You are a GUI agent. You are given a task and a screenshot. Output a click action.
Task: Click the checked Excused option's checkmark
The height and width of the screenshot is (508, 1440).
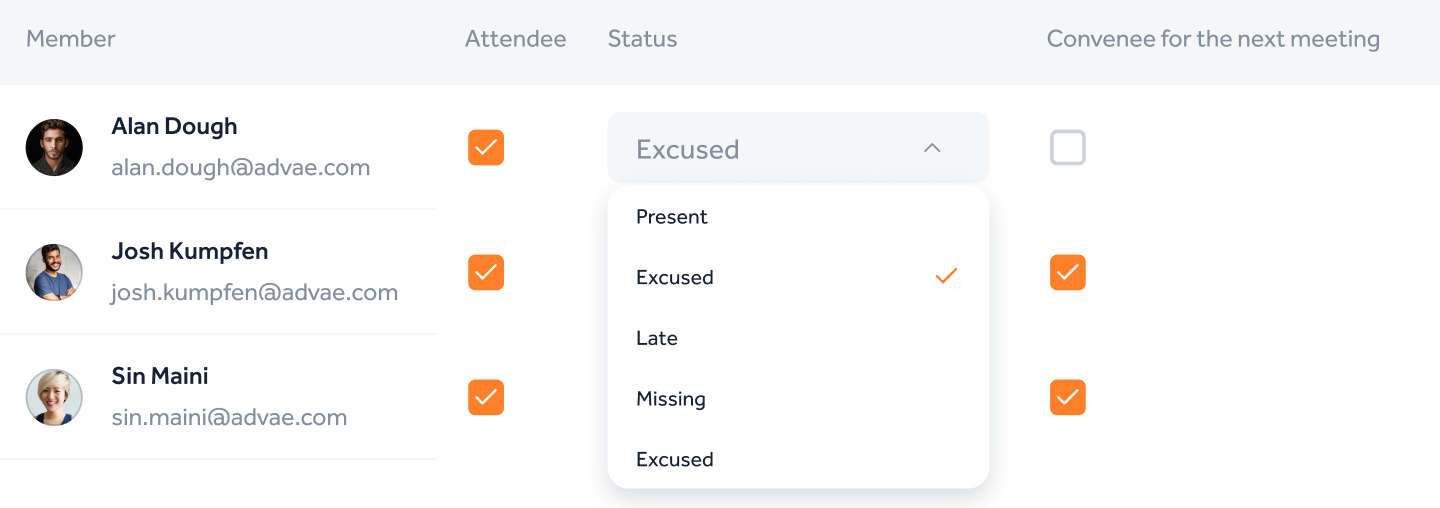(x=946, y=277)
